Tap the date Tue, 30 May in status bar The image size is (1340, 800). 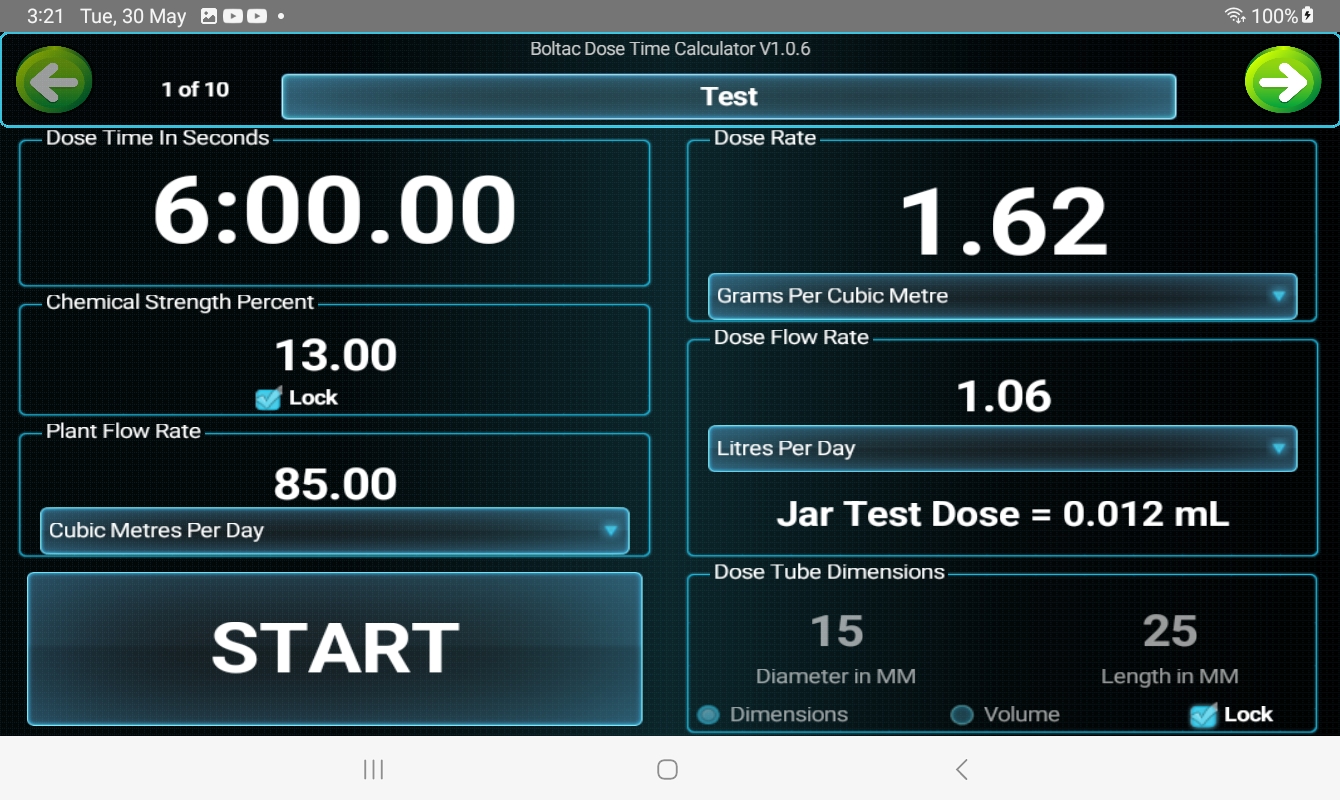tap(133, 16)
